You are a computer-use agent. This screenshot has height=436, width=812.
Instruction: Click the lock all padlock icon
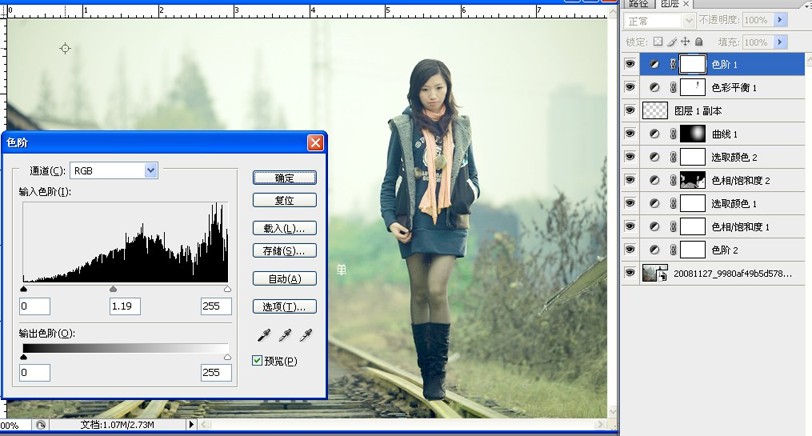pyautogui.click(x=699, y=41)
